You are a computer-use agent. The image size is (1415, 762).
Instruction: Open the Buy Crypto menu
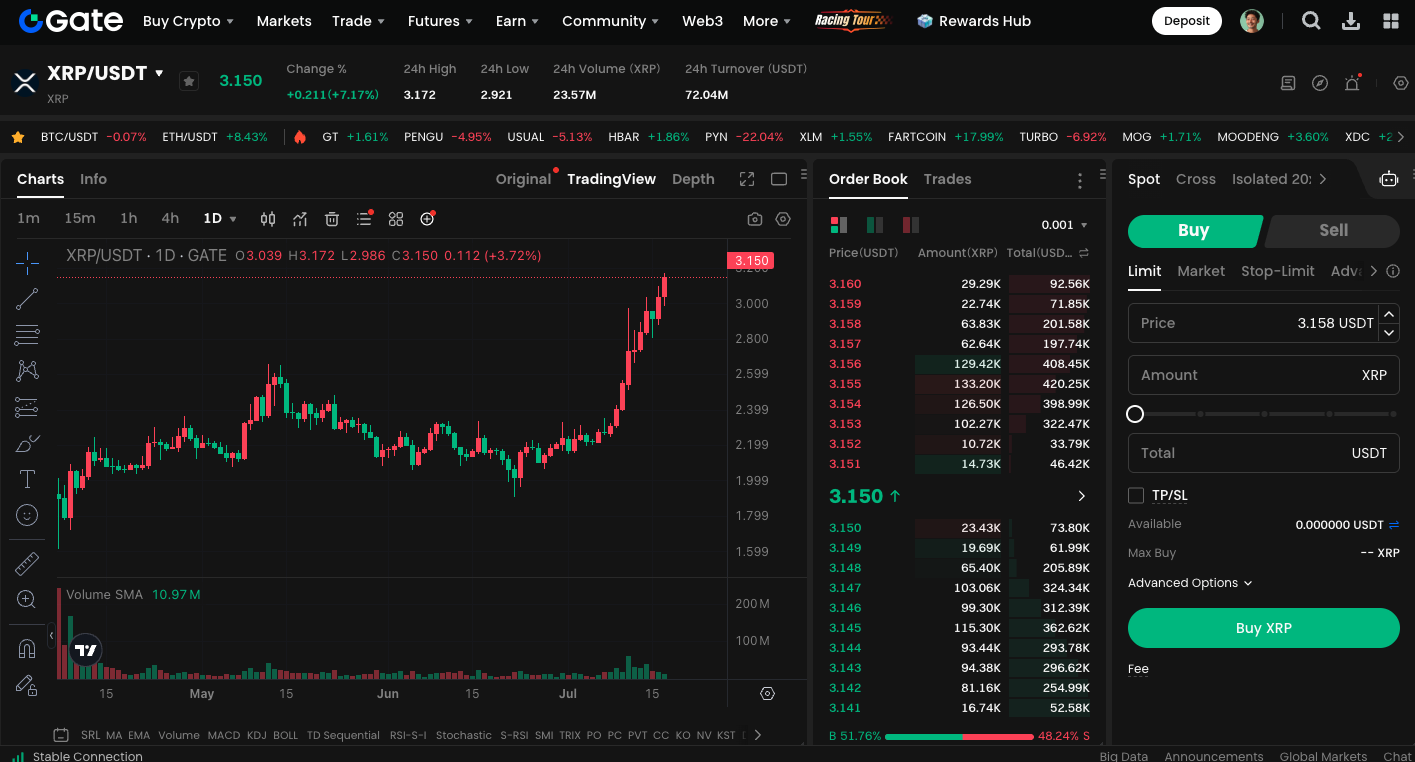[x=188, y=21]
